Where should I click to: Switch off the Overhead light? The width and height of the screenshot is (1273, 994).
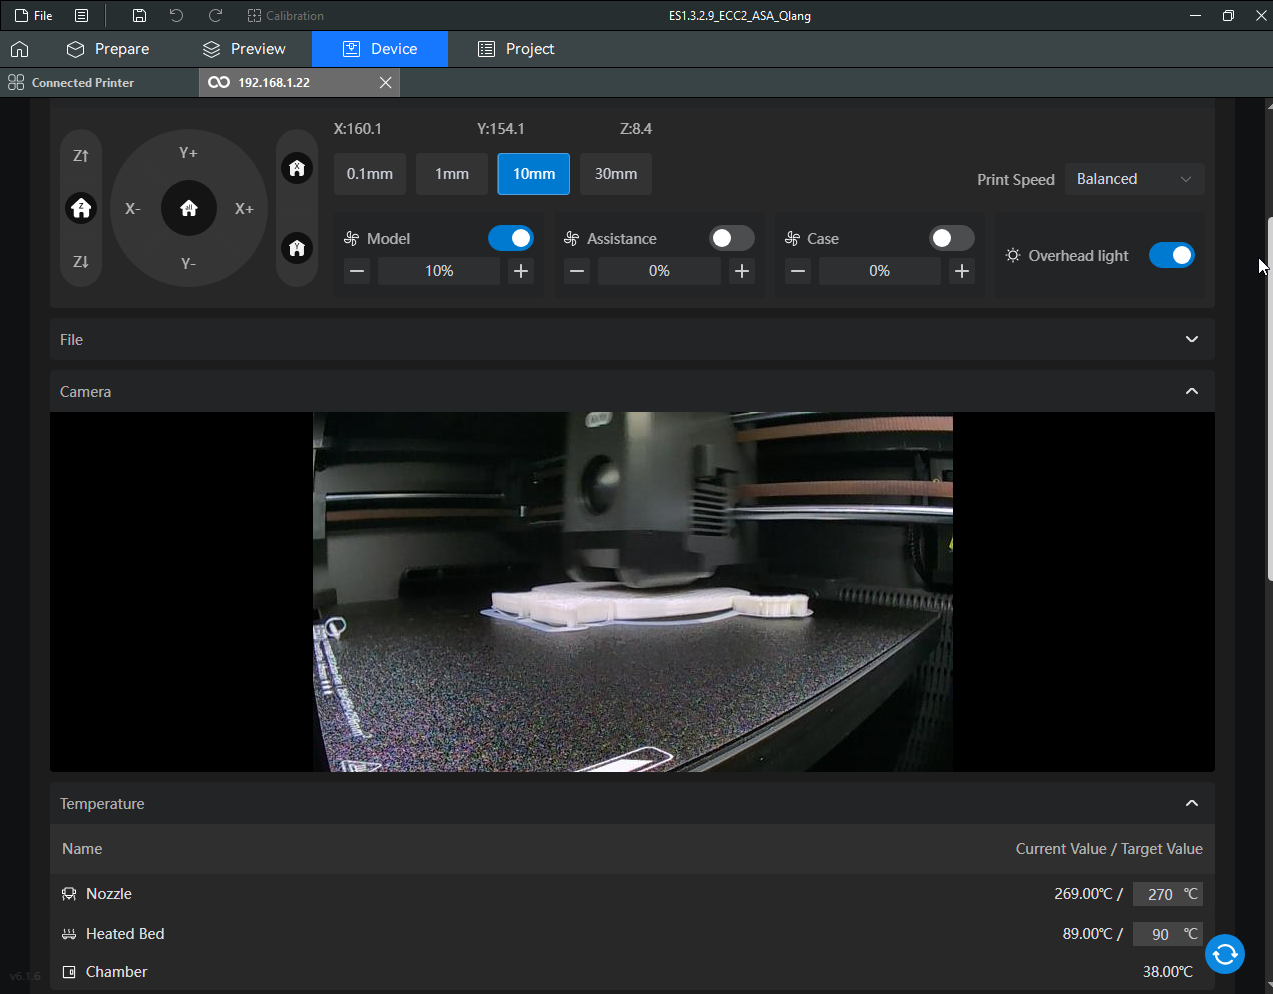click(1171, 255)
